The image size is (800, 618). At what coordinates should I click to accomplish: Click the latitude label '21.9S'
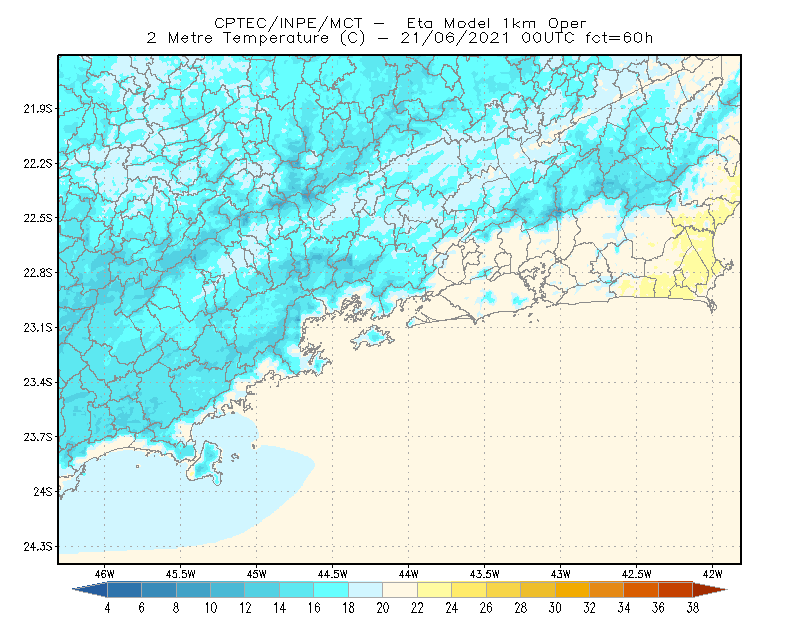[x=37, y=109]
